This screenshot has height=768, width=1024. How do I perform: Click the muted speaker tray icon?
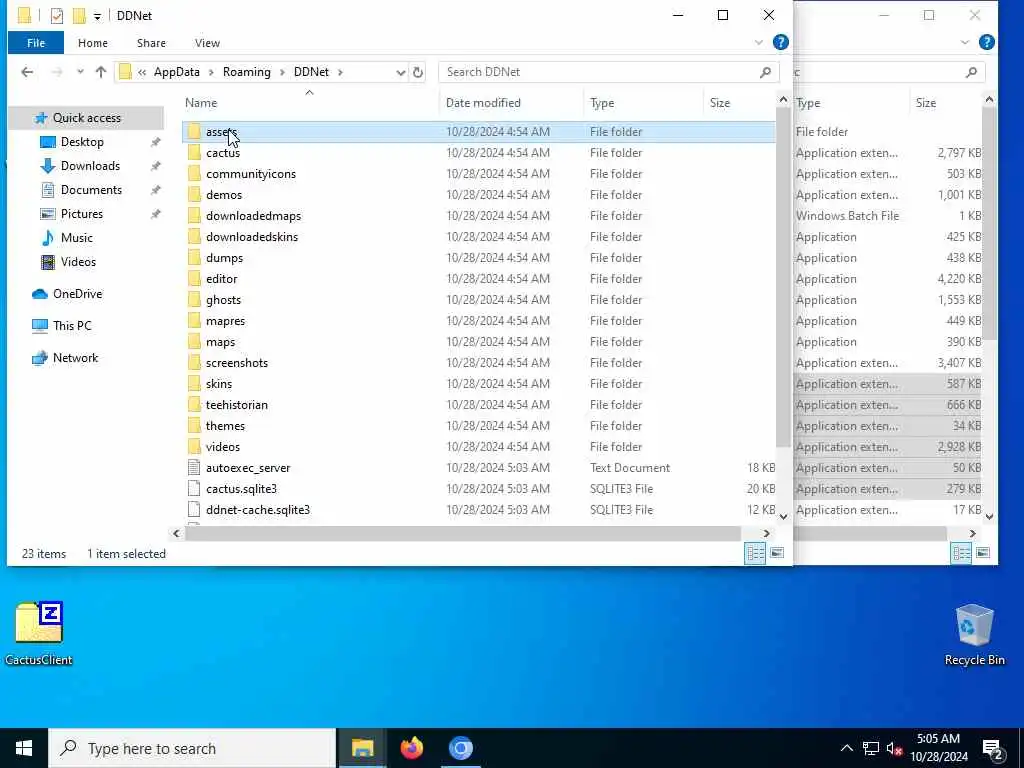point(894,748)
